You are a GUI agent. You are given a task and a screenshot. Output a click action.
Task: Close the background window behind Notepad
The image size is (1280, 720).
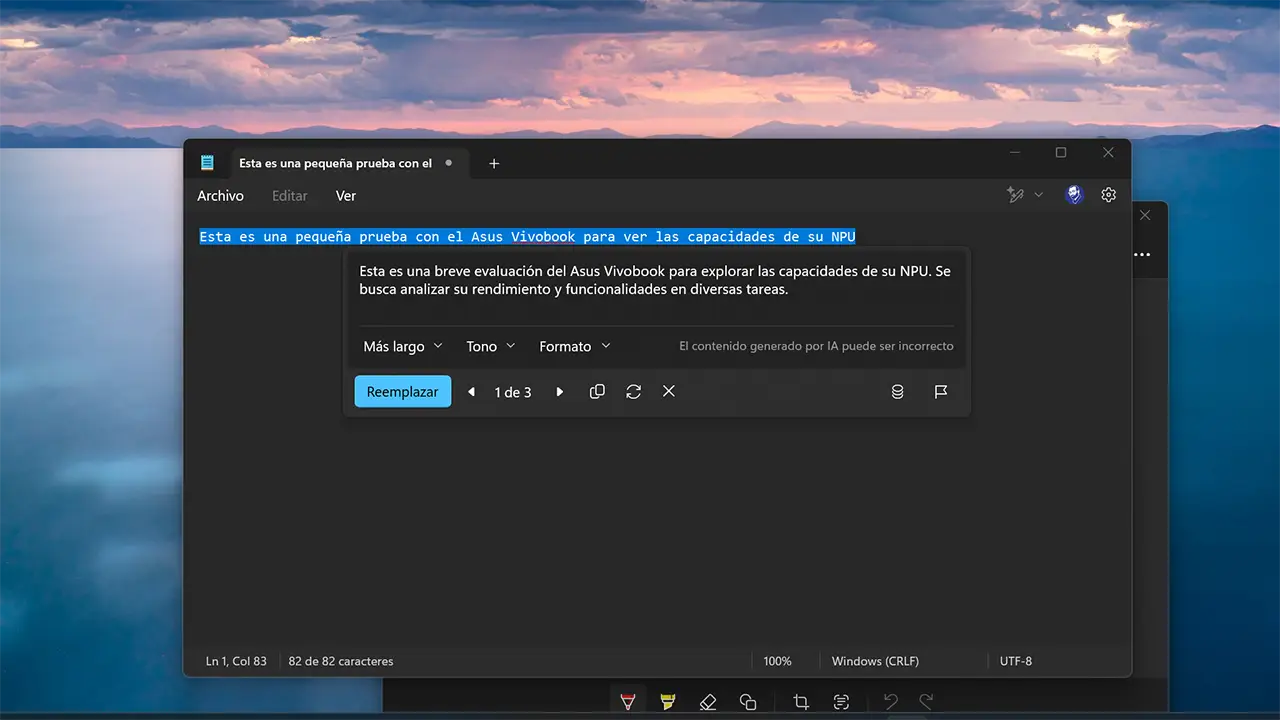[x=1145, y=215]
